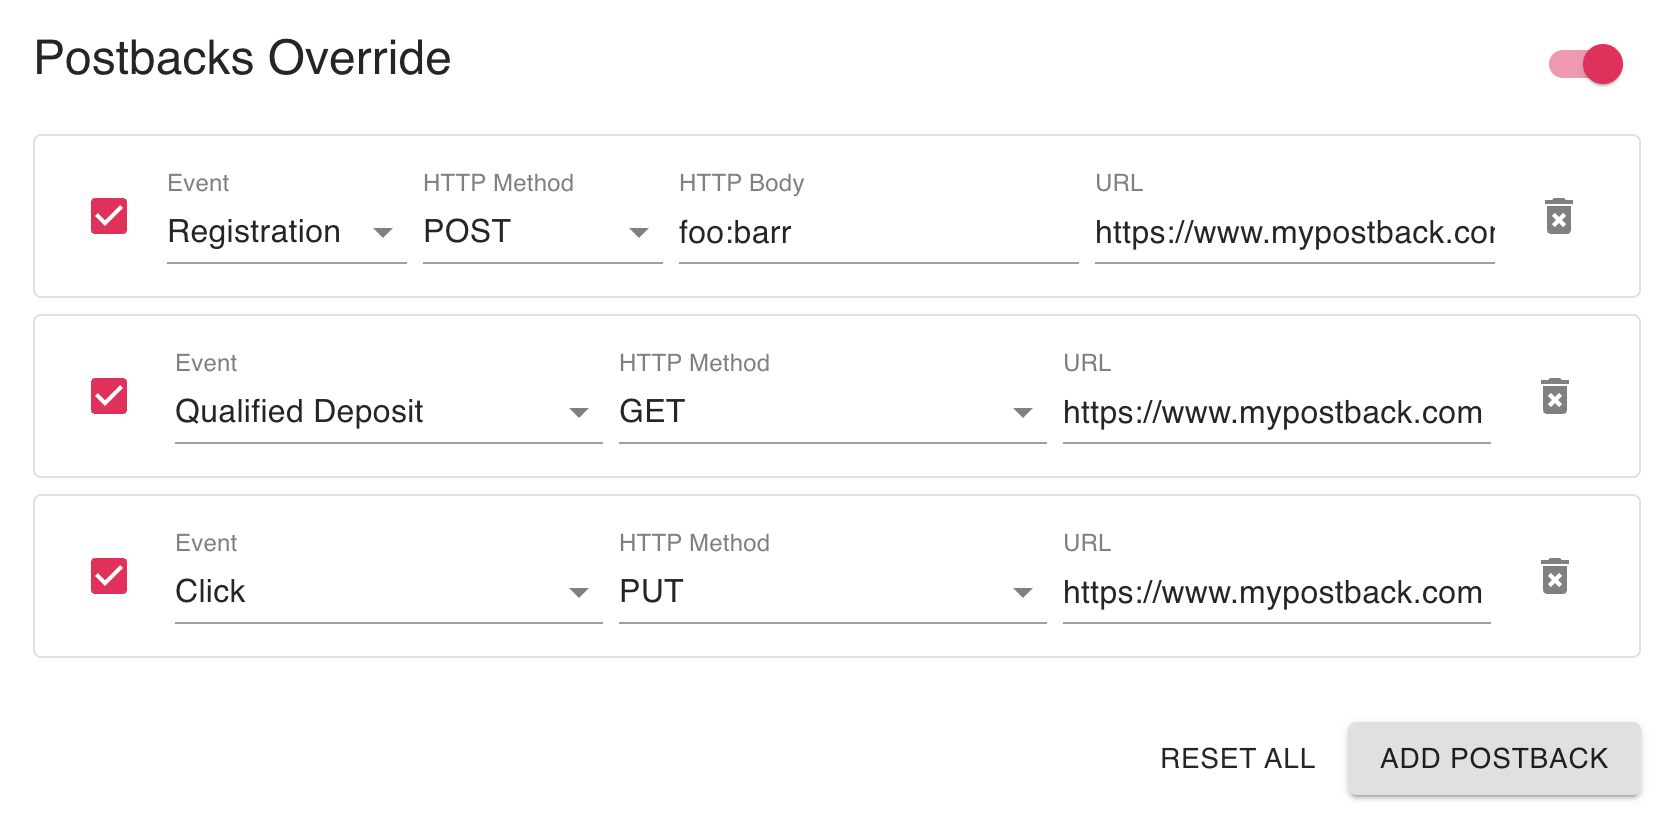The height and width of the screenshot is (826, 1670).
Task: Open the GET HTTP method dropdown
Action: click(x=832, y=412)
